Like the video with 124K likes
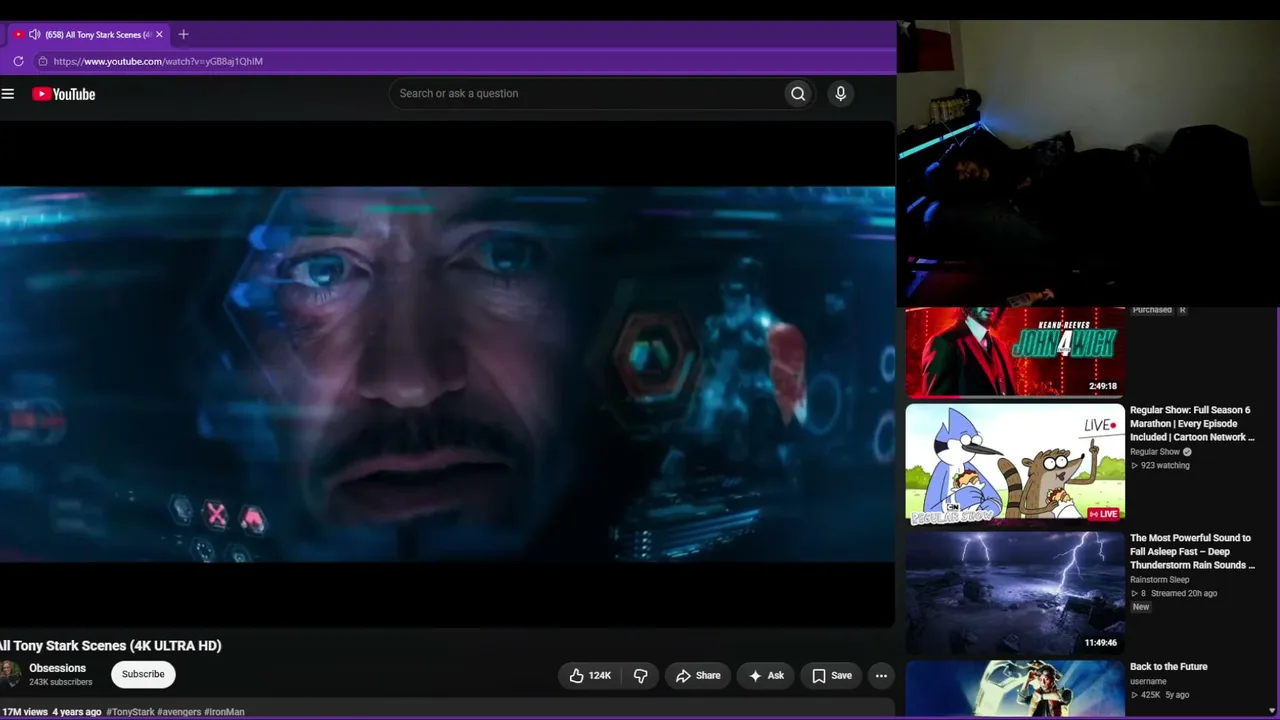Viewport: 1280px width, 720px height. 590,676
